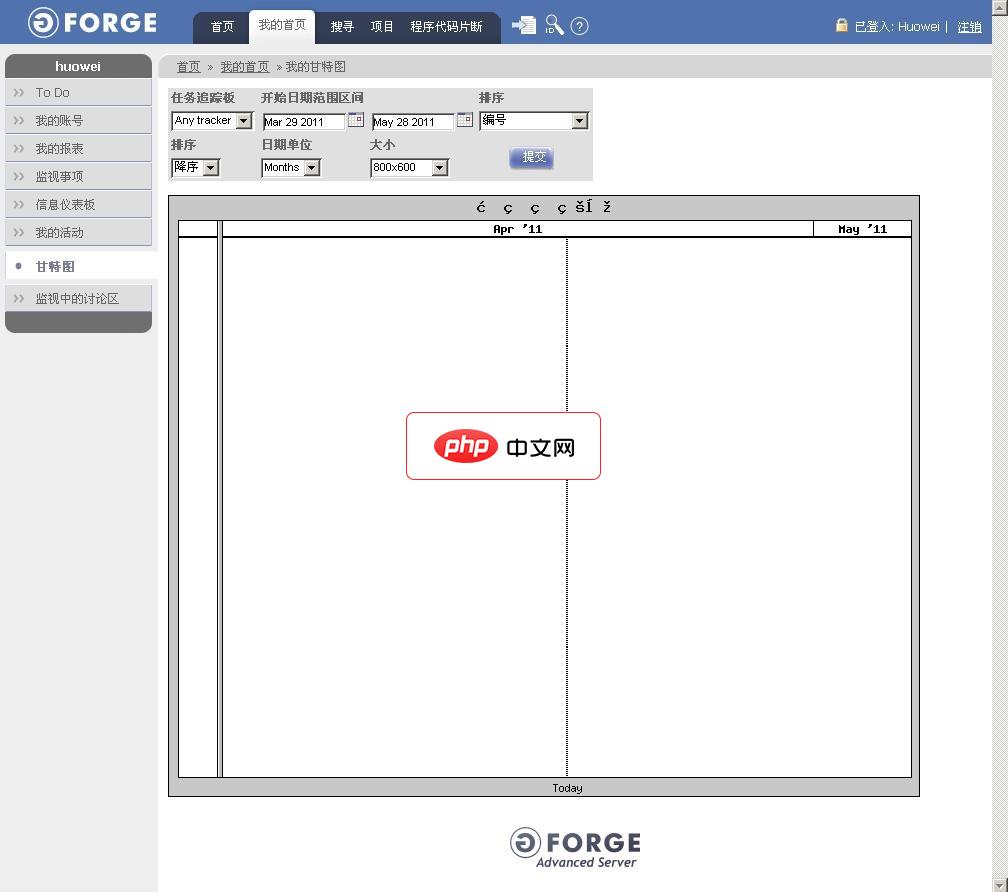Switch to the 搜寻 tab
This screenshot has width=1008, height=892.
[x=342, y=27]
